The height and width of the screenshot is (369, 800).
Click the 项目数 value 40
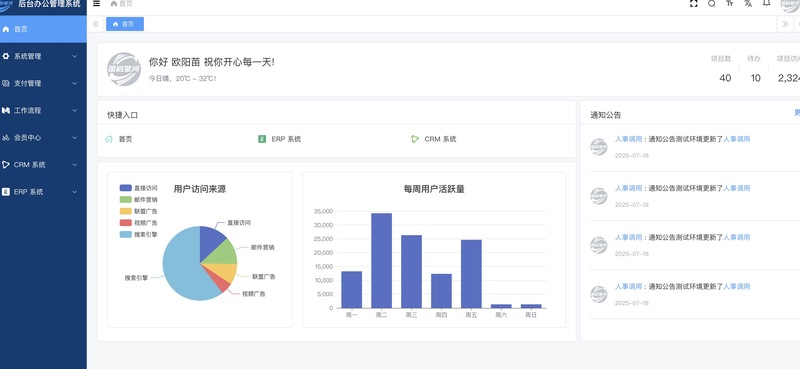[725, 78]
